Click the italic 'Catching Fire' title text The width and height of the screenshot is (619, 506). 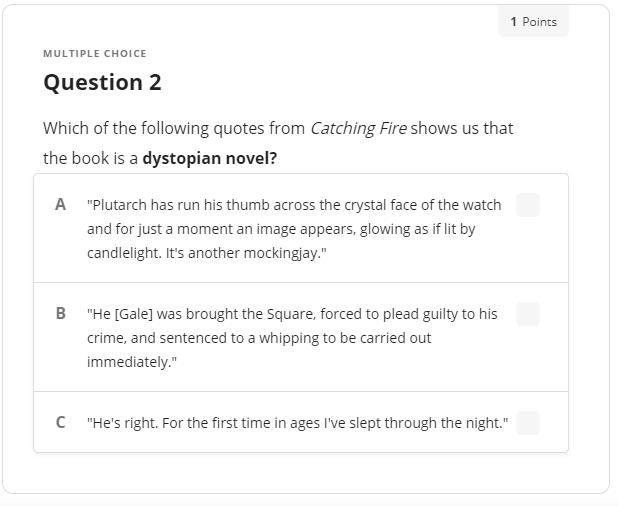358,128
